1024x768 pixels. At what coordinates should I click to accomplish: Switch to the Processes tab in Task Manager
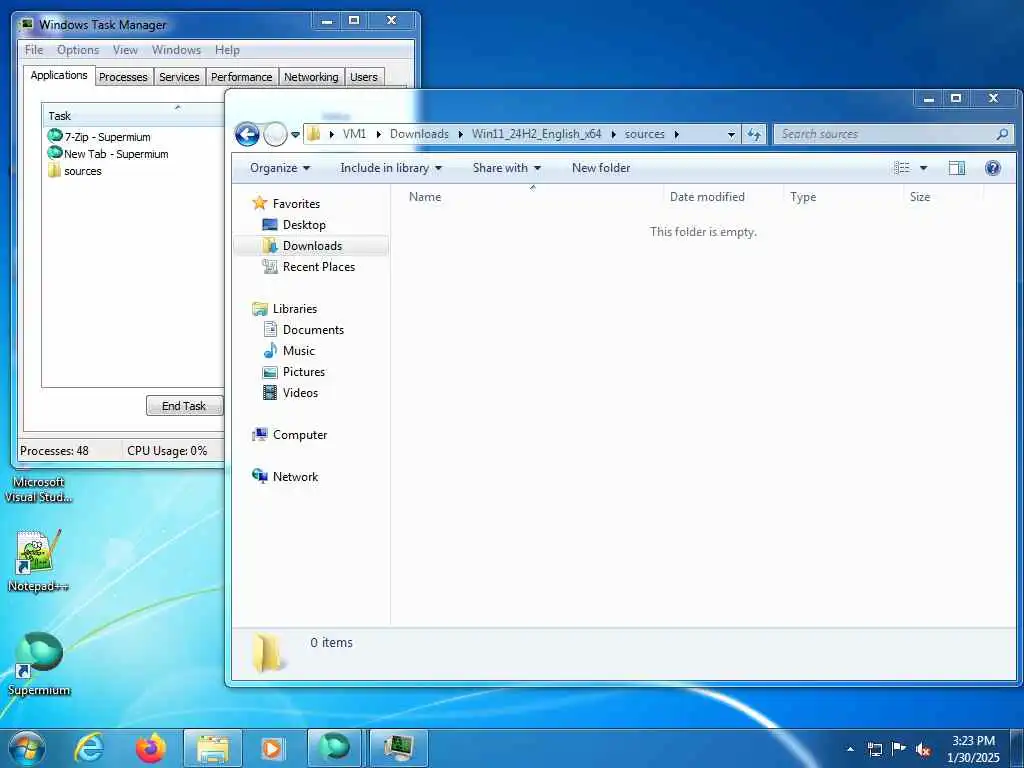123,77
